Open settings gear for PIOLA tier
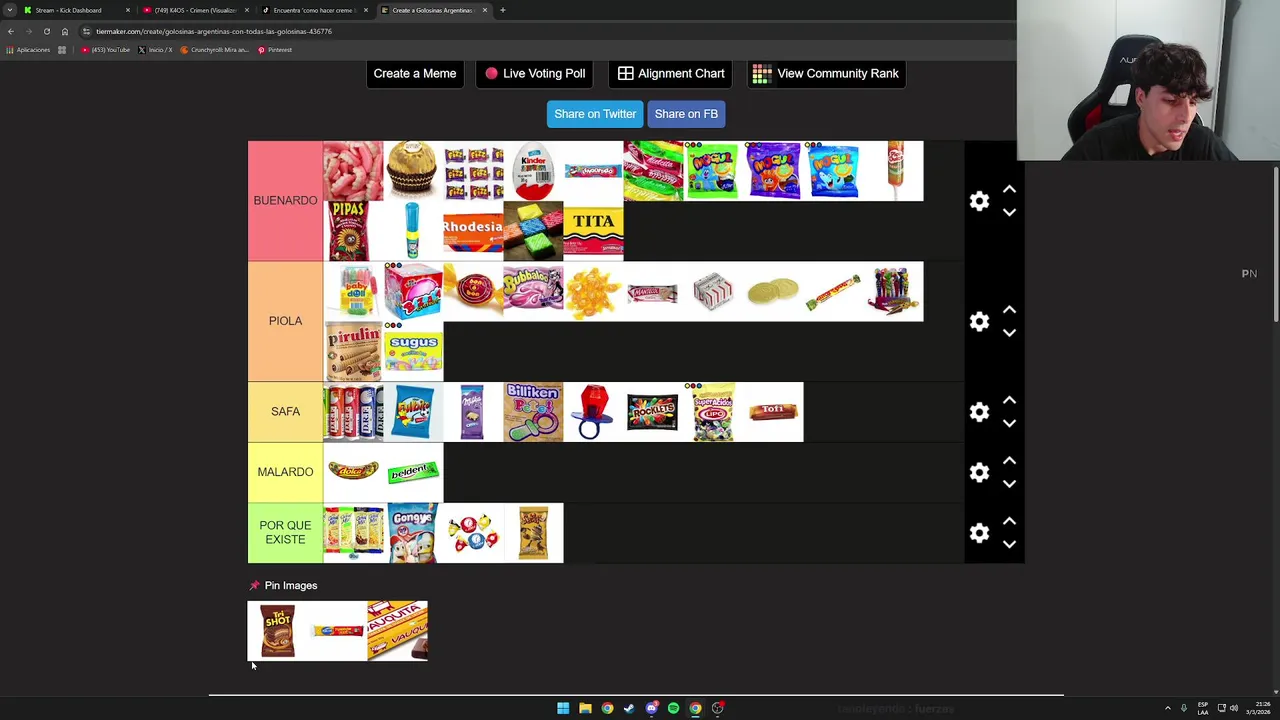 (979, 321)
